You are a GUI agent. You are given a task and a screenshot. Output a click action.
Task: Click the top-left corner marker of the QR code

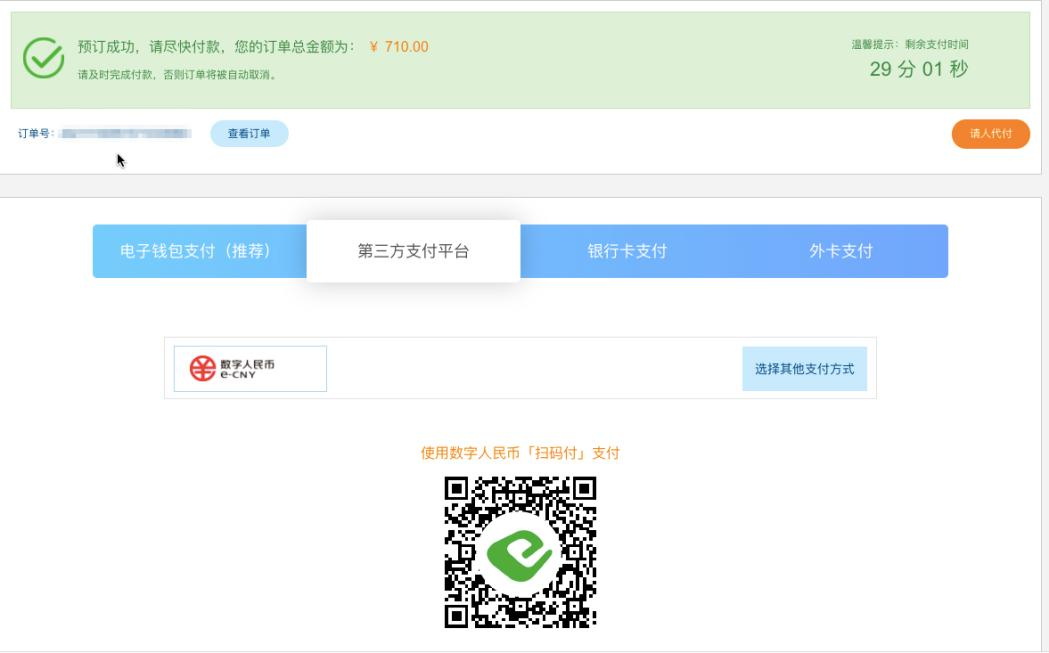point(456,488)
